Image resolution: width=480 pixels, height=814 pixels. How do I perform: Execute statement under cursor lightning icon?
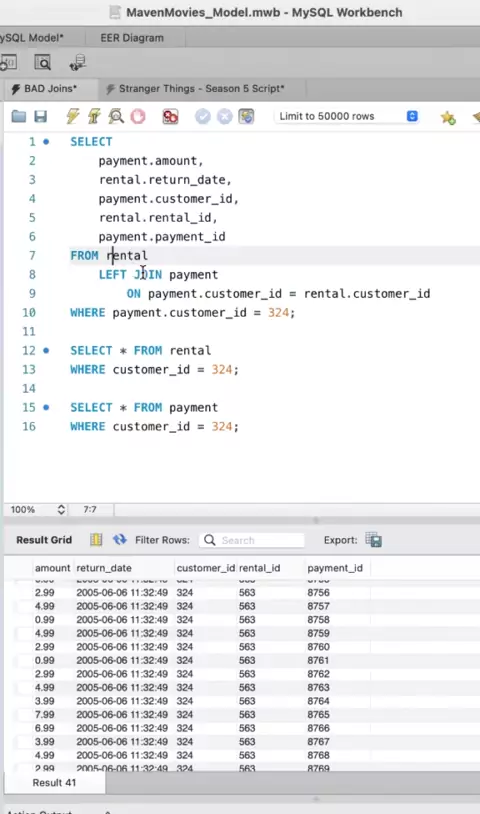[x=94, y=116]
